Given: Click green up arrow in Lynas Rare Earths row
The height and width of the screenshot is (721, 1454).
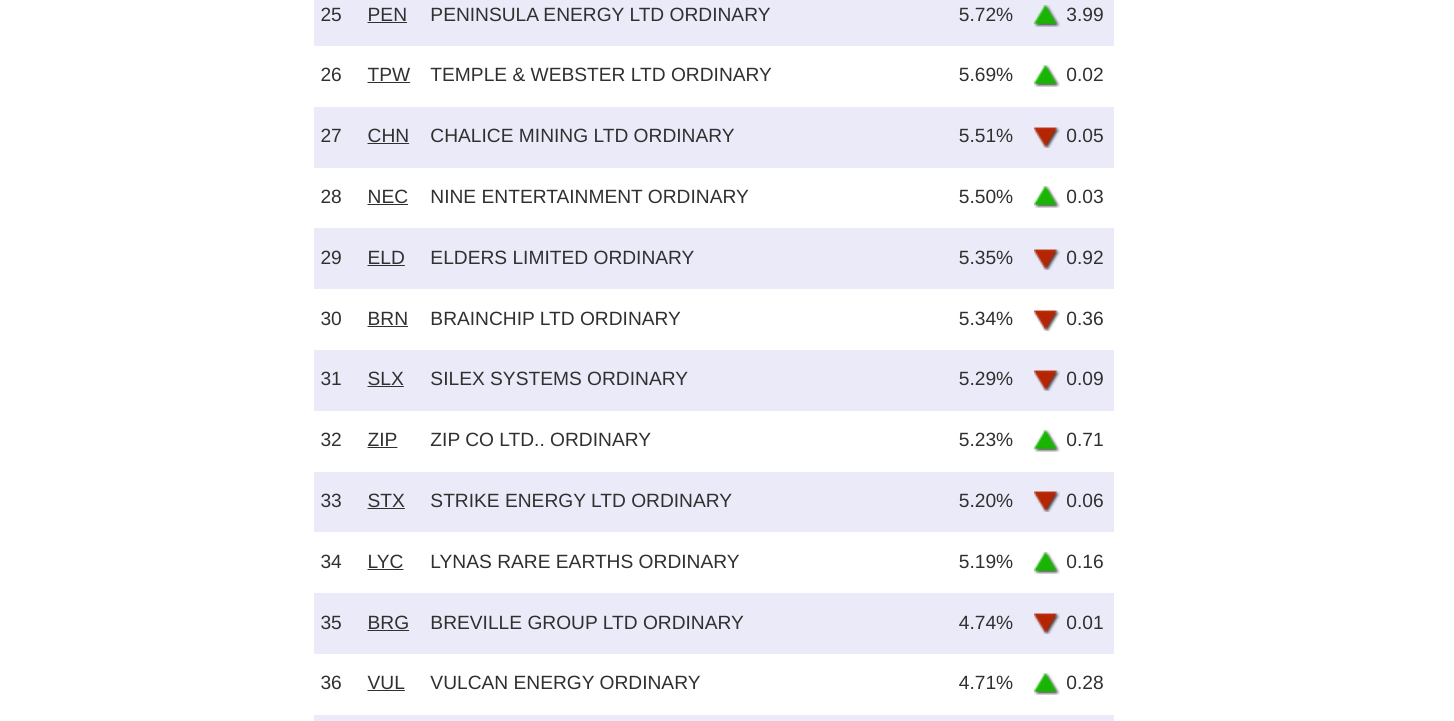Looking at the screenshot, I should [1046, 563].
